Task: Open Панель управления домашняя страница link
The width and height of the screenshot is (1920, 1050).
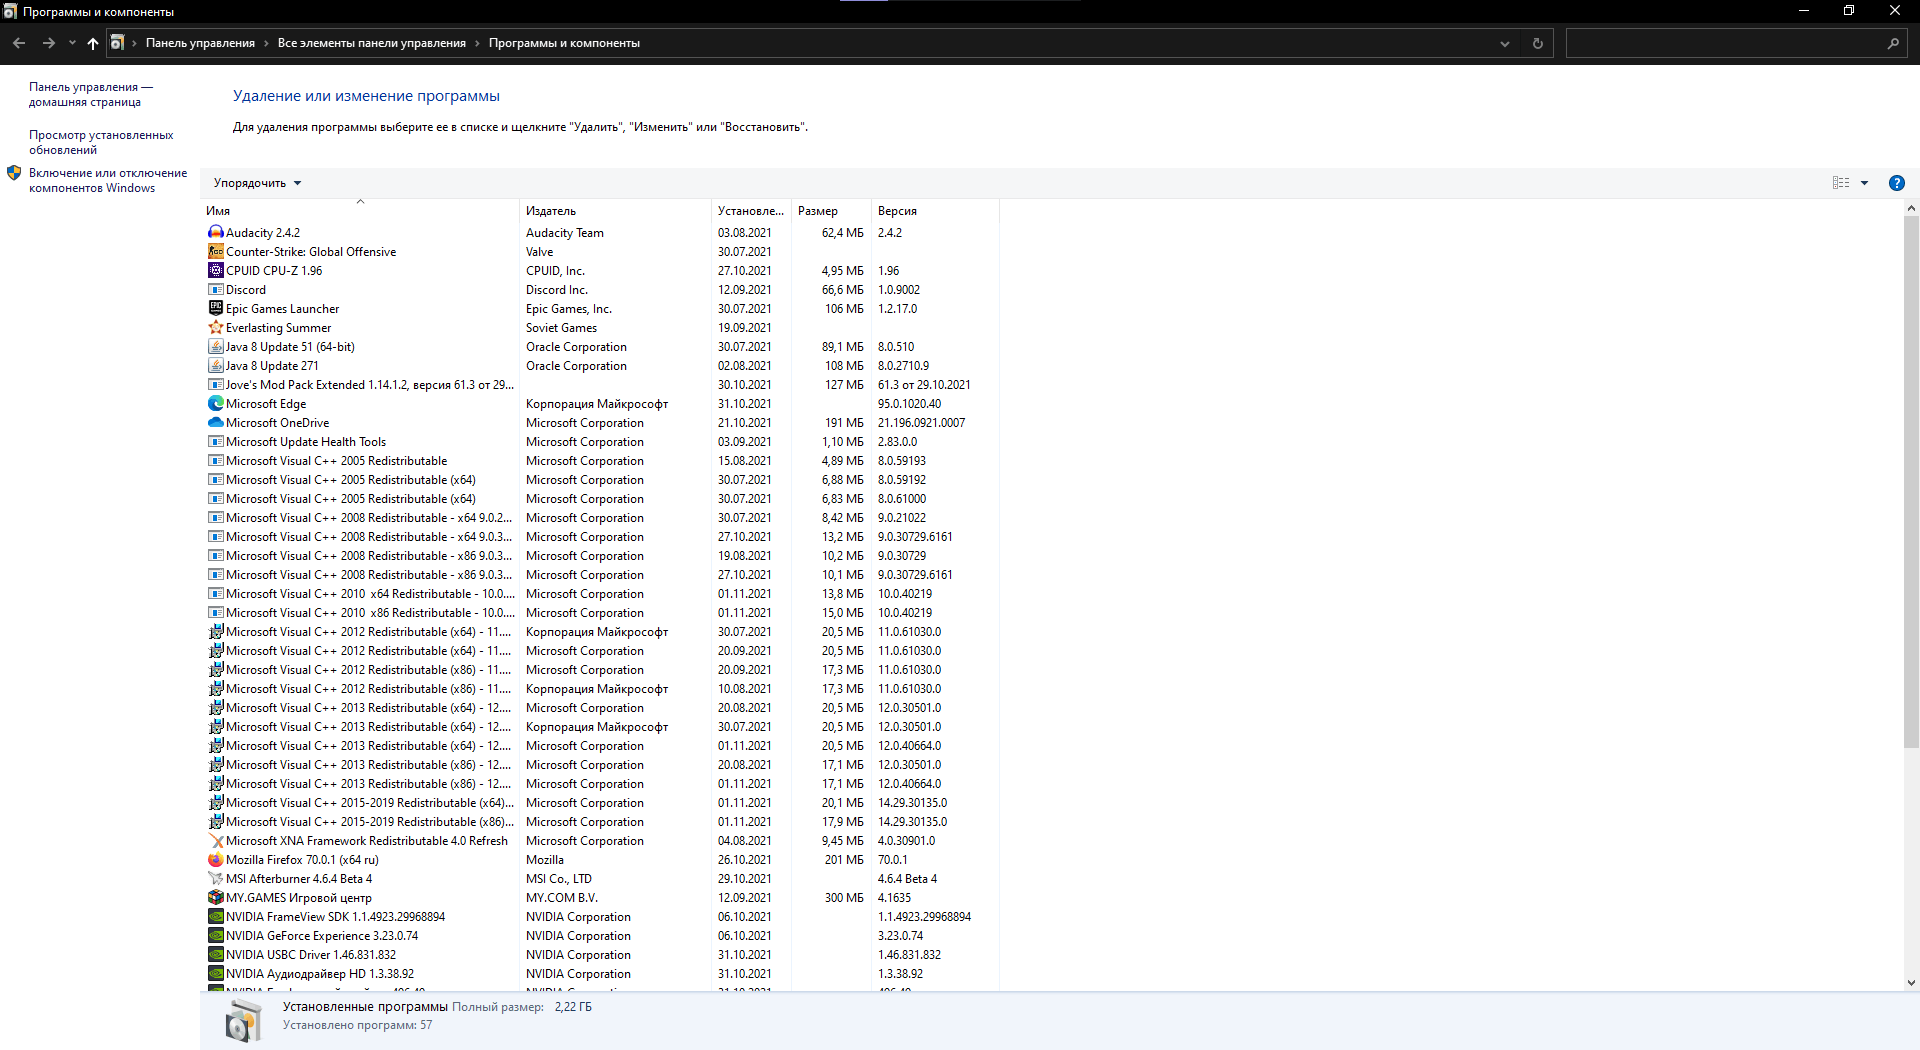Action: click(x=91, y=94)
